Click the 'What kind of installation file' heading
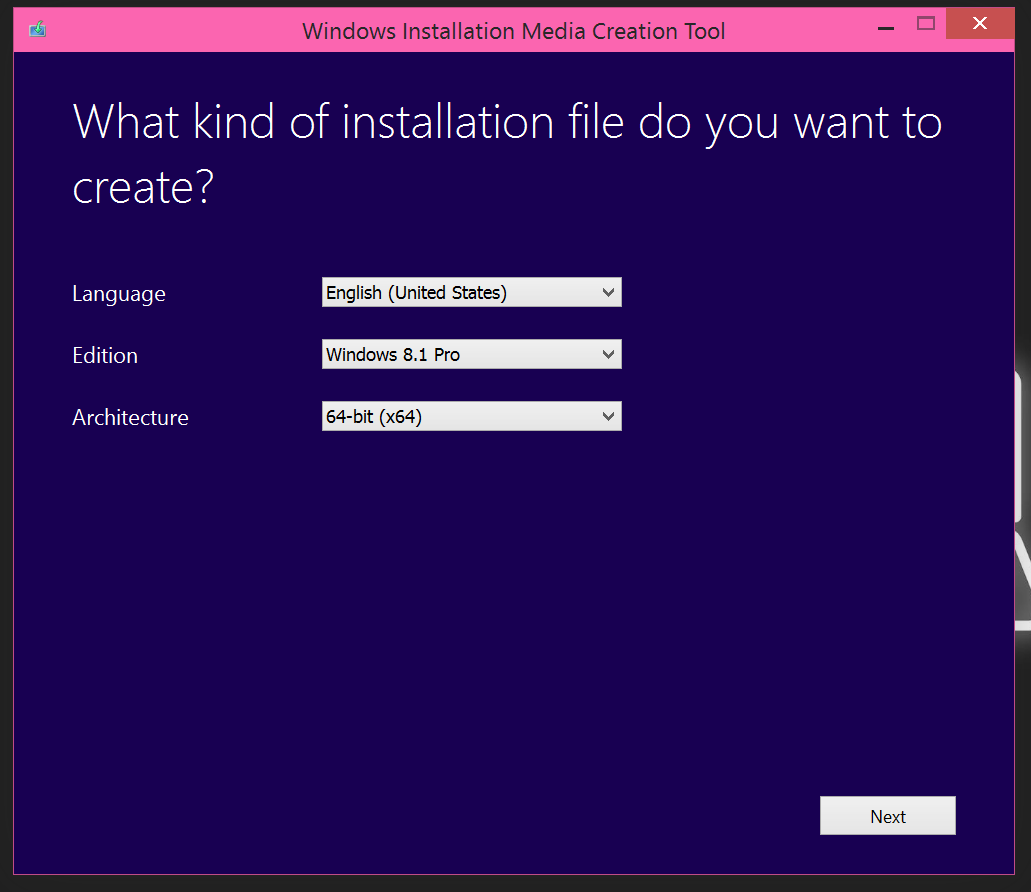Screen dimensions: 1031x892 coord(507,123)
